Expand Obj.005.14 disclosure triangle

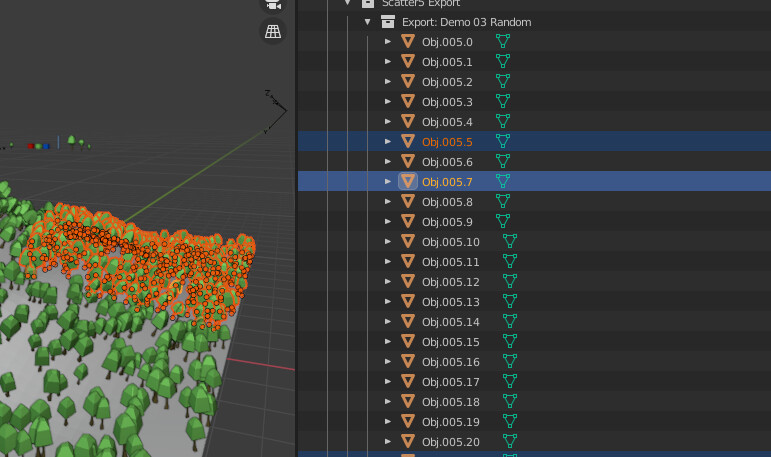pos(388,322)
